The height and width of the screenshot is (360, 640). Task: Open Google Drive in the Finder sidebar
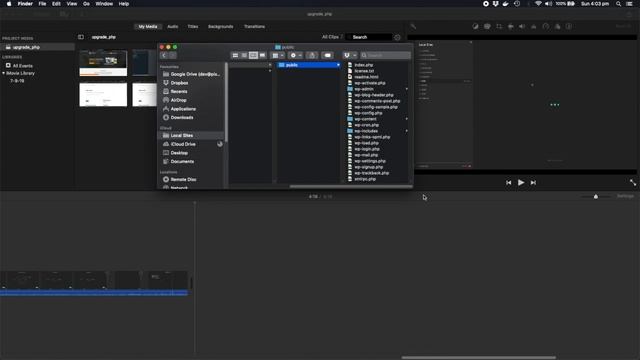[x=191, y=74]
